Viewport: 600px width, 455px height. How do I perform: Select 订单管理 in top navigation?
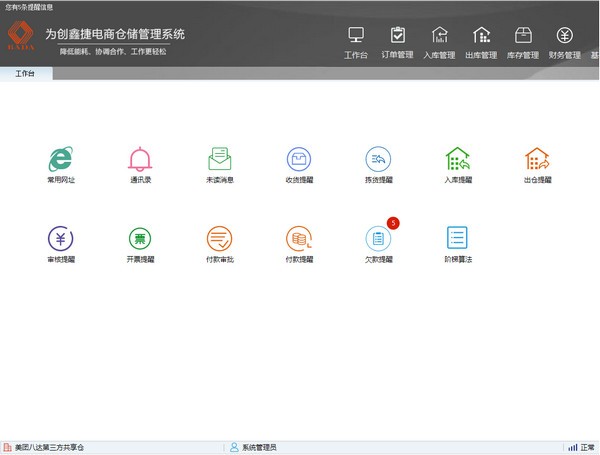(398, 42)
